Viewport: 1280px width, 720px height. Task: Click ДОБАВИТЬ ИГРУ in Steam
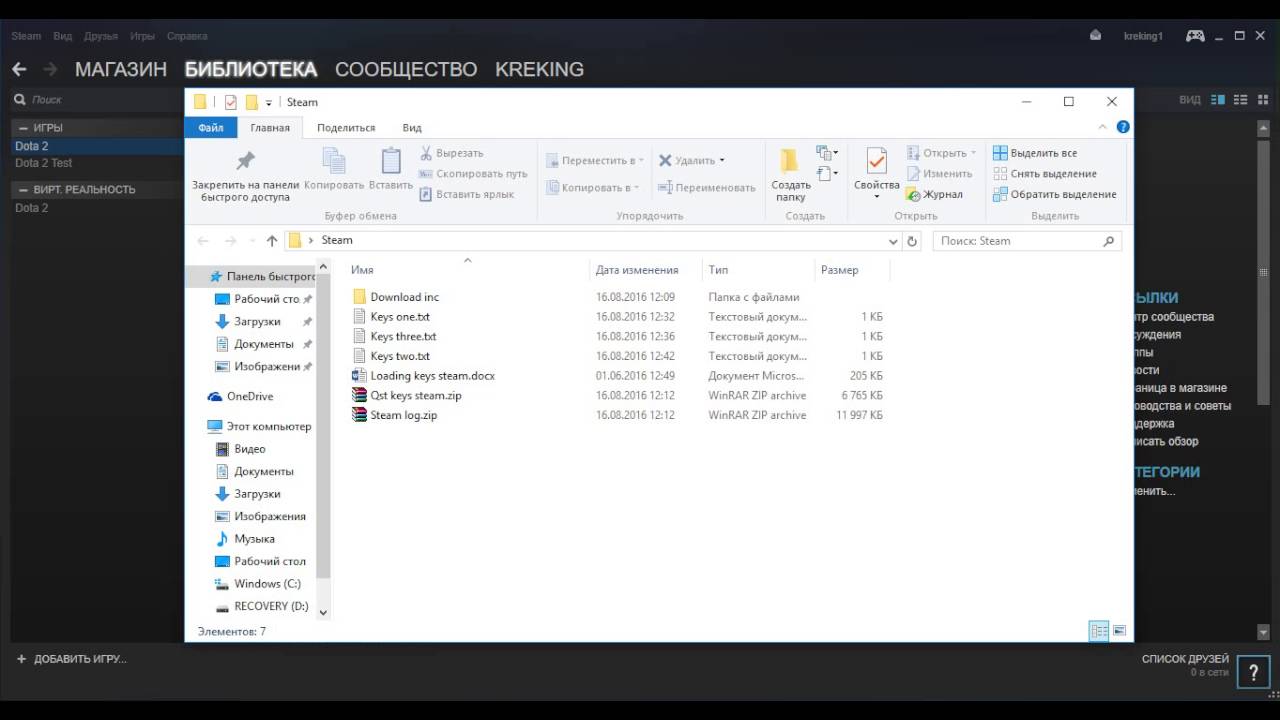click(x=72, y=659)
